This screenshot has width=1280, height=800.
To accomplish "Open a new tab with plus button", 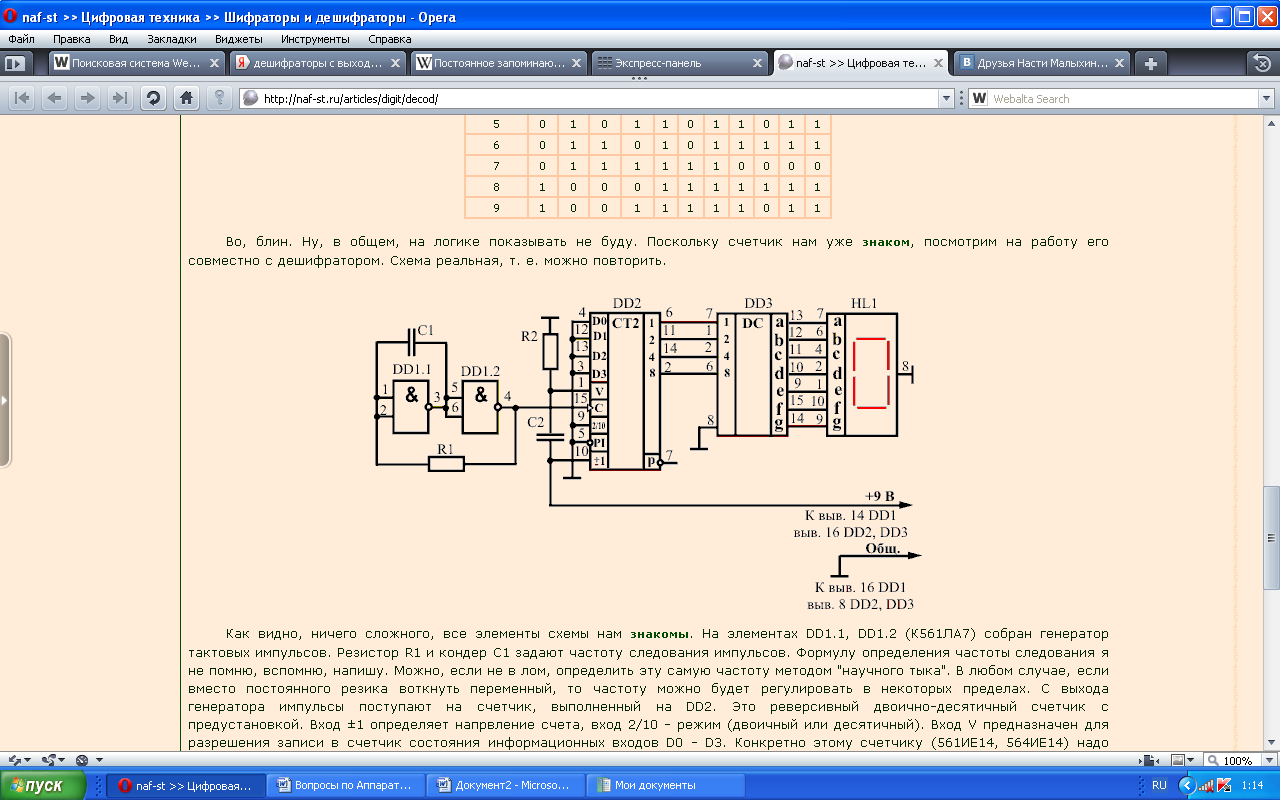I will [x=1151, y=63].
